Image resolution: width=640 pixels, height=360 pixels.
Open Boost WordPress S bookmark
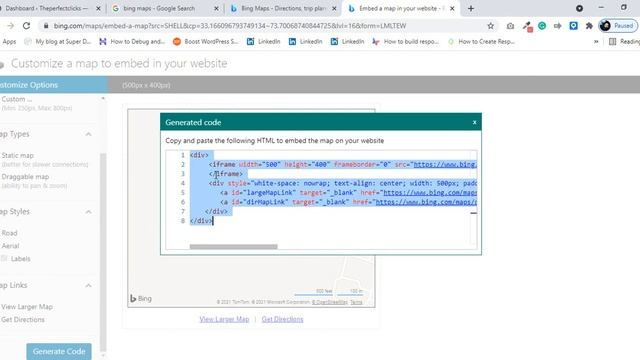[205, 41]
